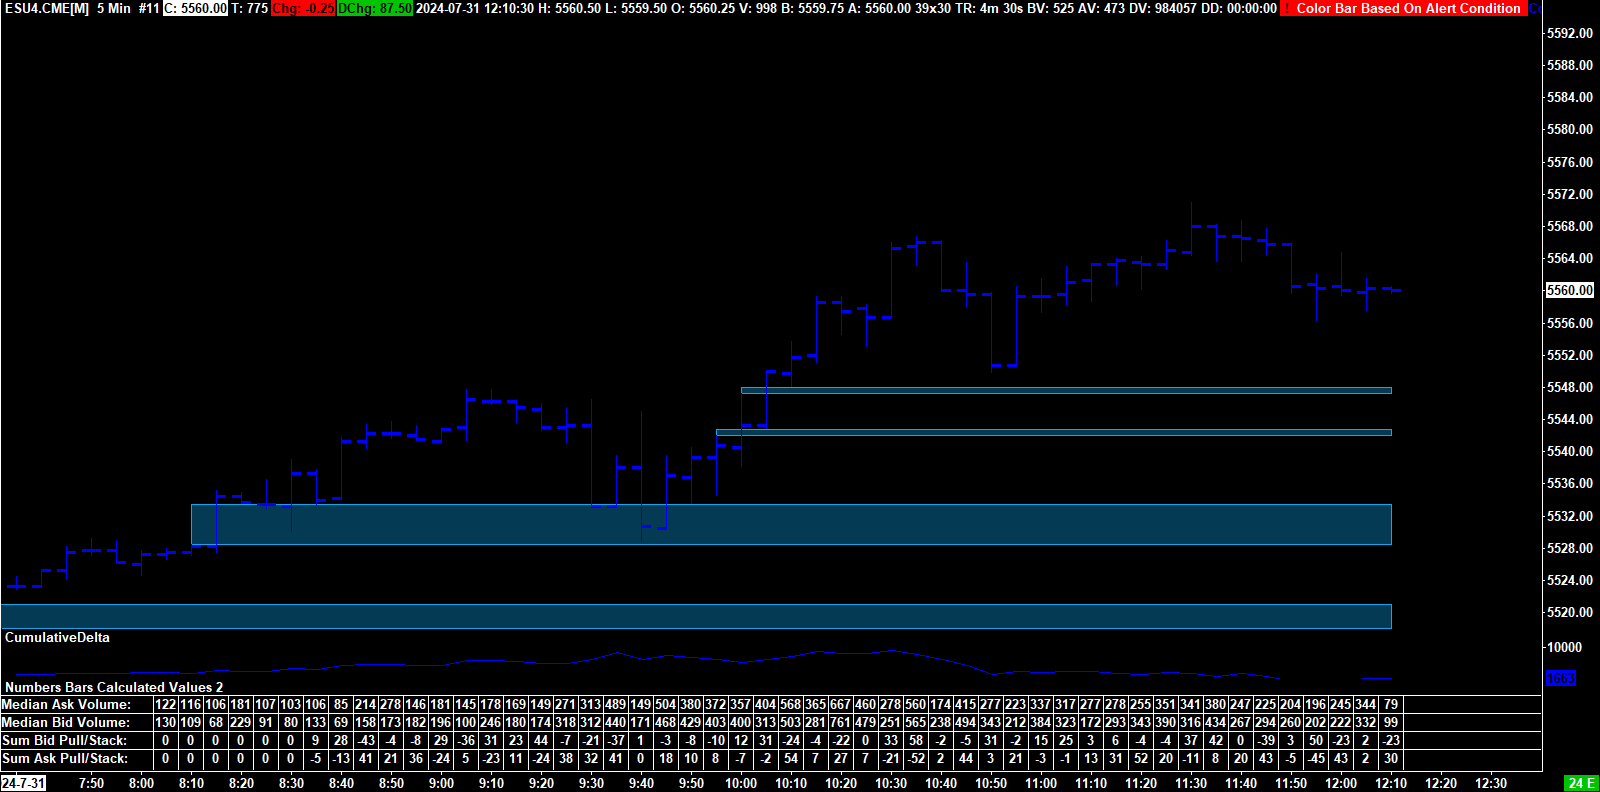Click the red Chg: -0.25 field
This screenshot has width=1600, height=792.
point(303,8)
